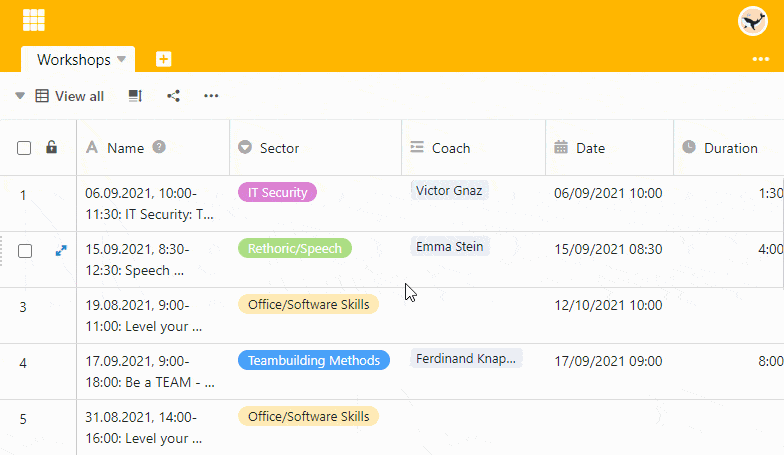
Task: Click the share view icon
Action: (174, 96)
